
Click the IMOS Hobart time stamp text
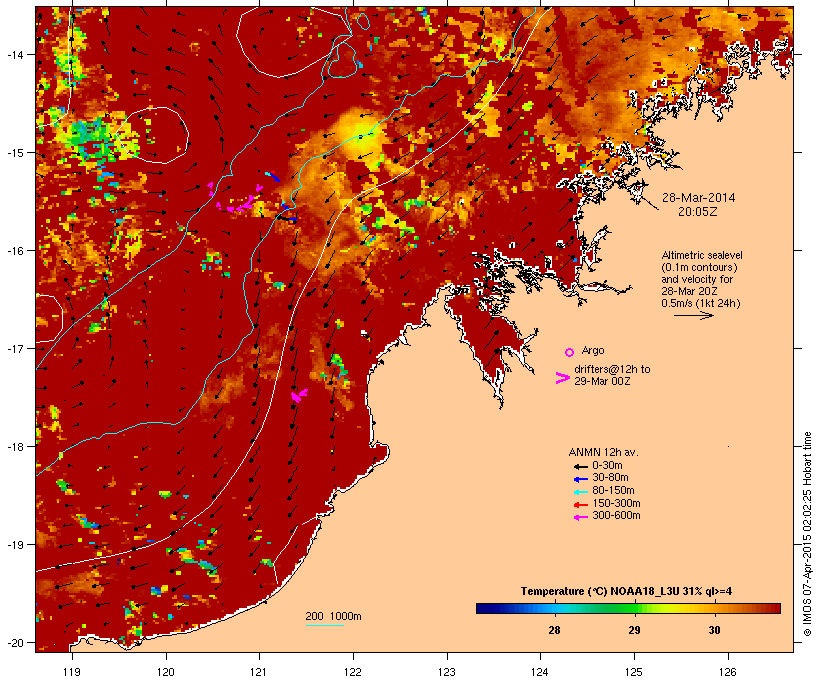coord(807,534)
